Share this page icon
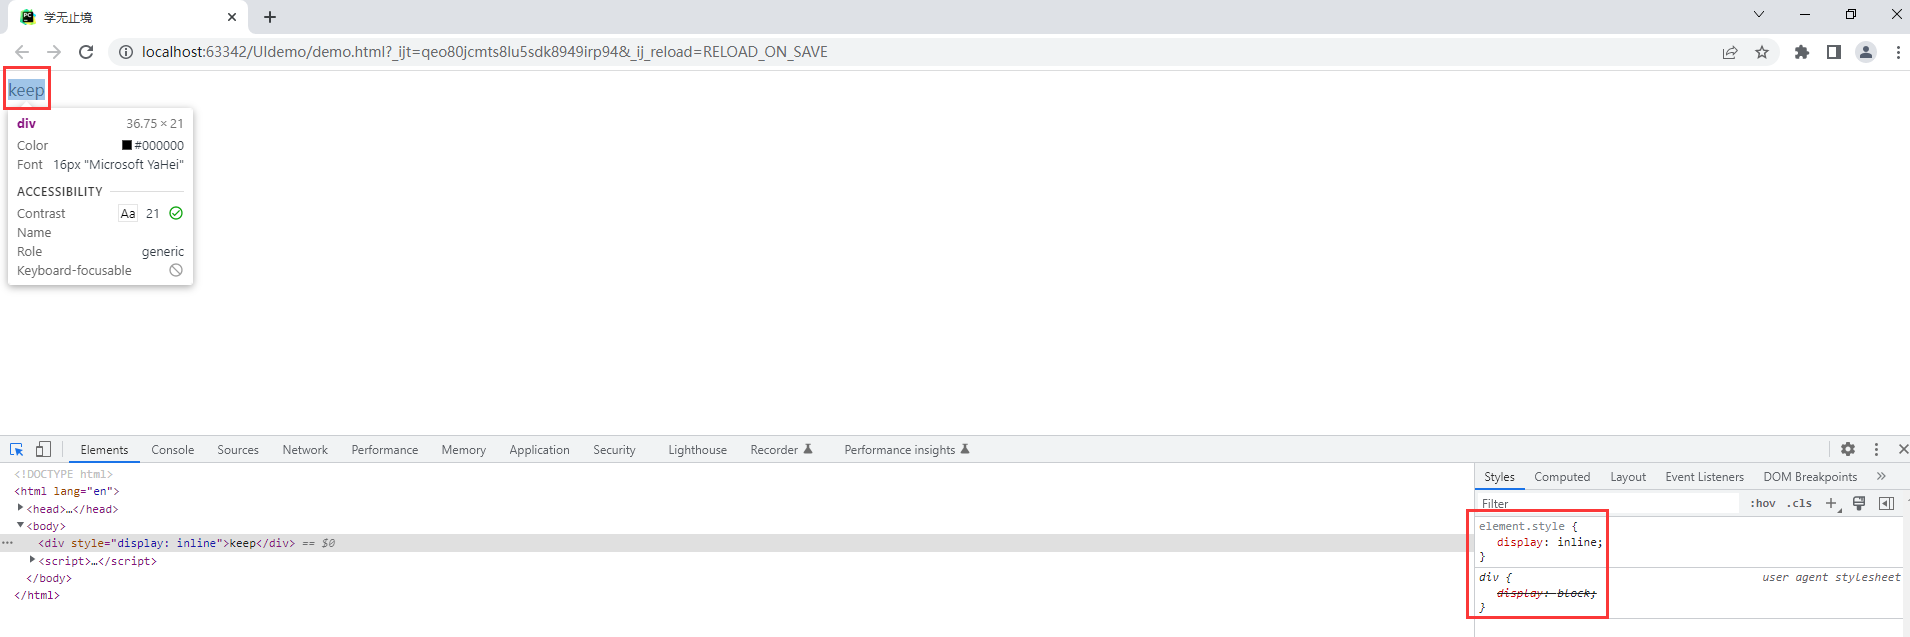 pyautogui.click(x=1730, y=52)
